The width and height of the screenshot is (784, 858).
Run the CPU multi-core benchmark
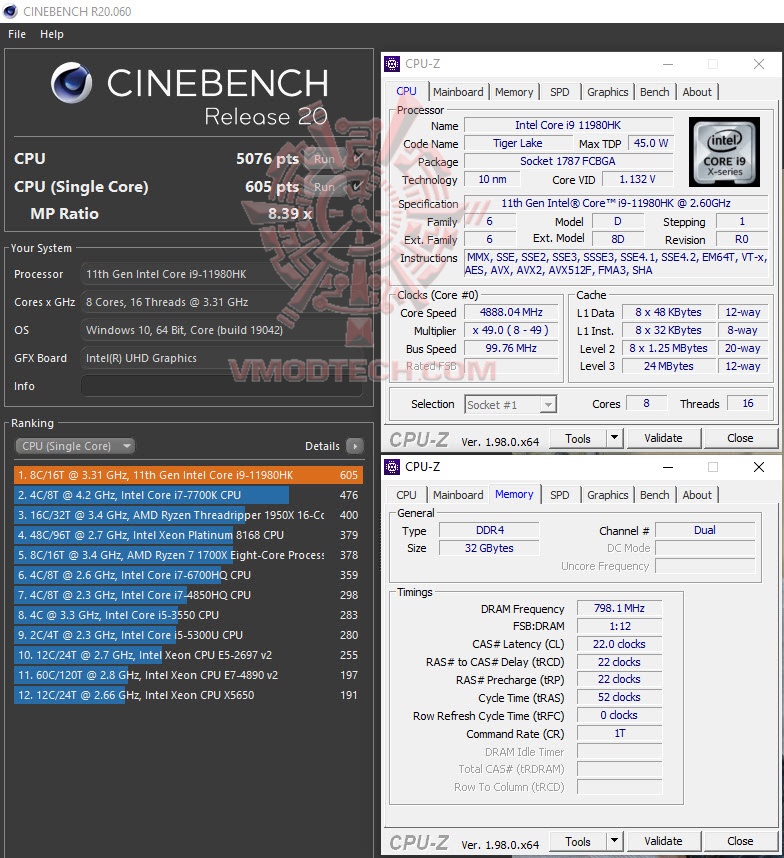coord(324,159)
